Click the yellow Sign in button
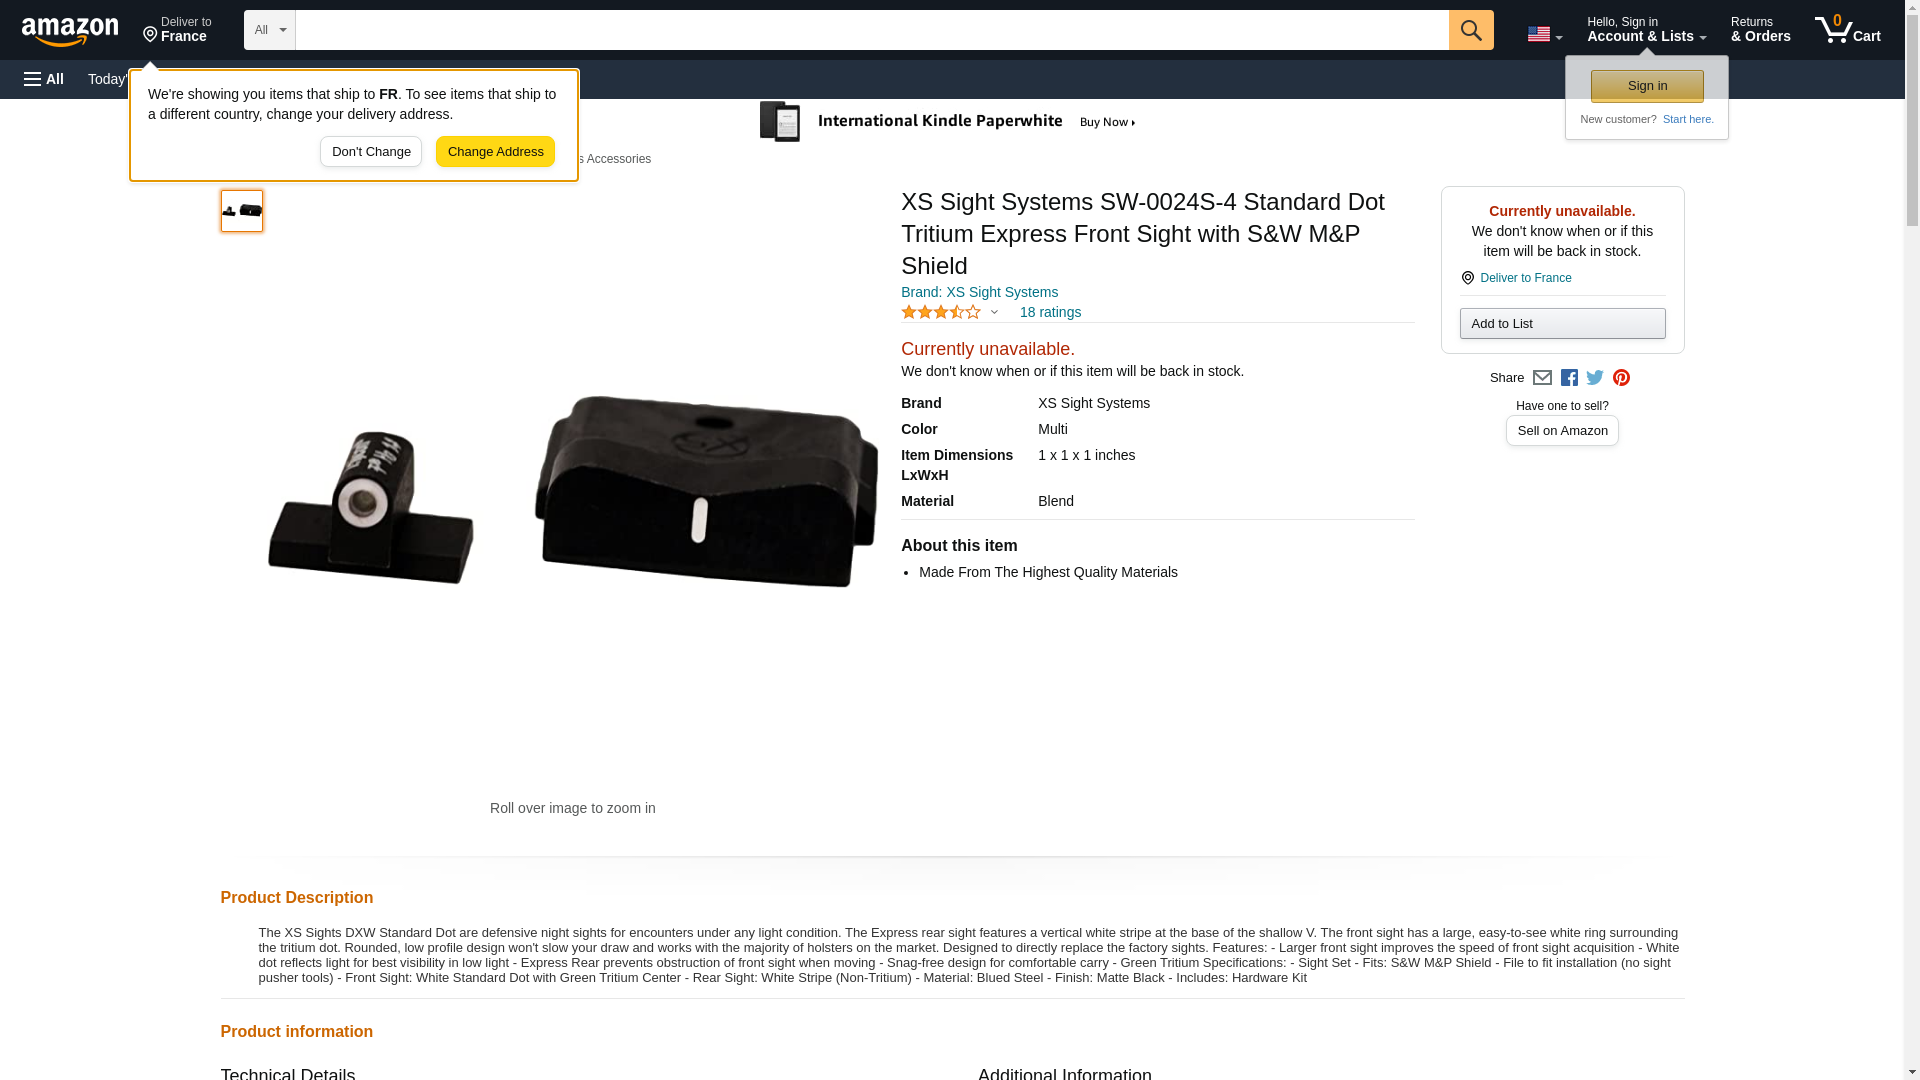Screen dimensions: 1920x1080 point(1647,86)
